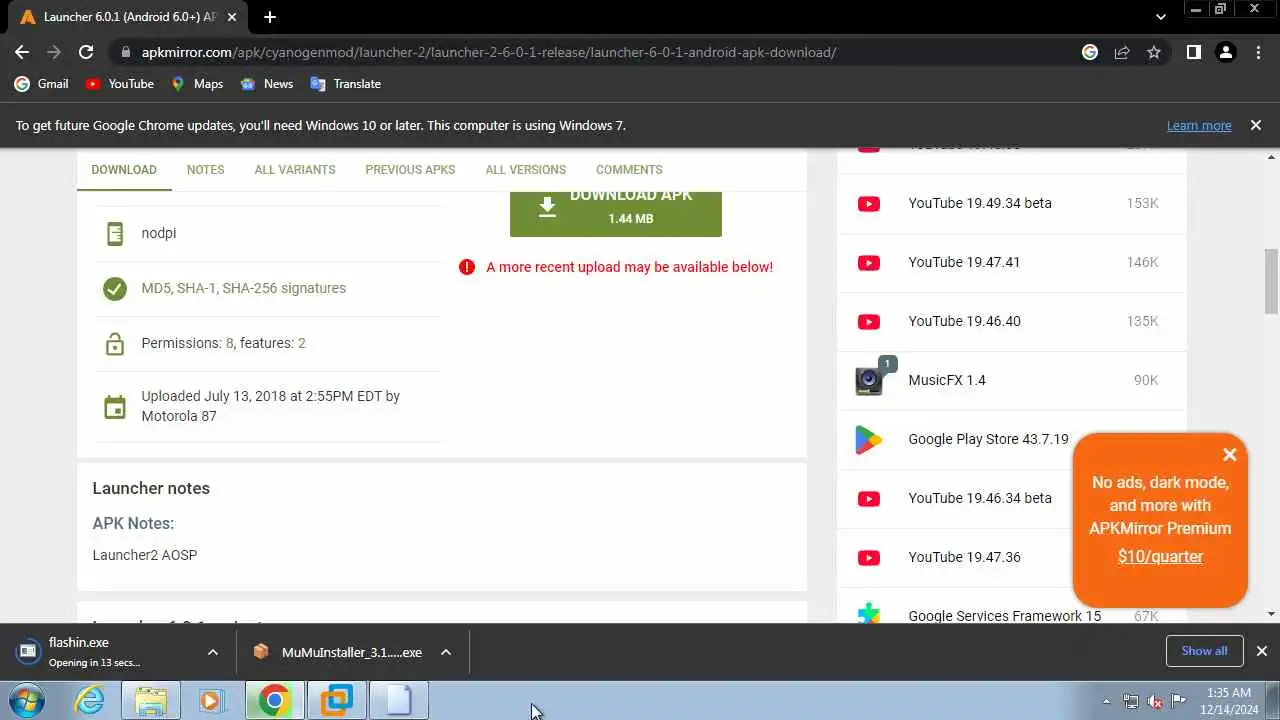Reload the page with the refresh icon
1280x720 pixels.
point(86,52)
